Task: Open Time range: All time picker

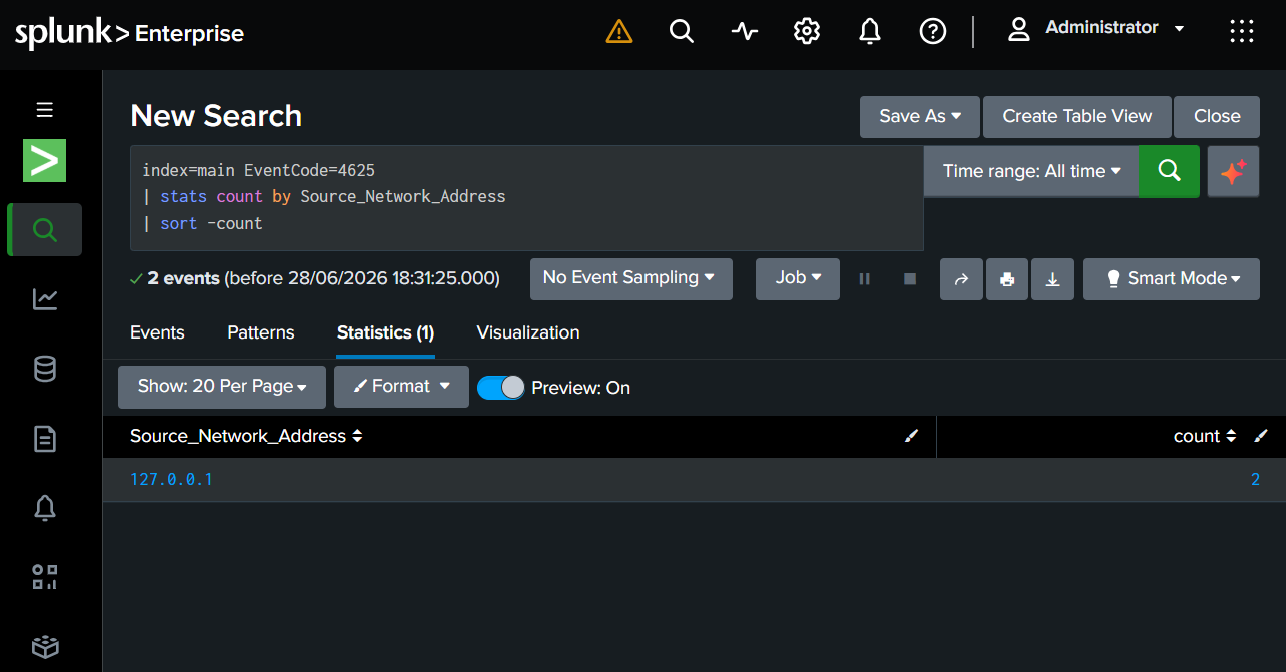Action: click(x=1031, y=171)
